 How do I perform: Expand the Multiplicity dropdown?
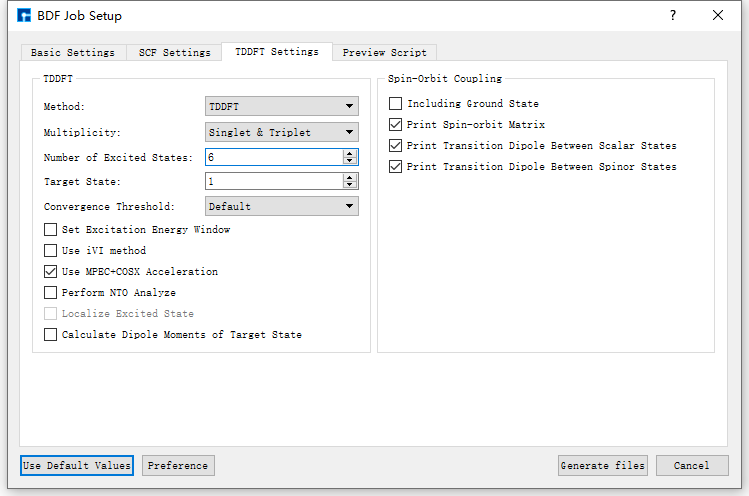point(281,132)
